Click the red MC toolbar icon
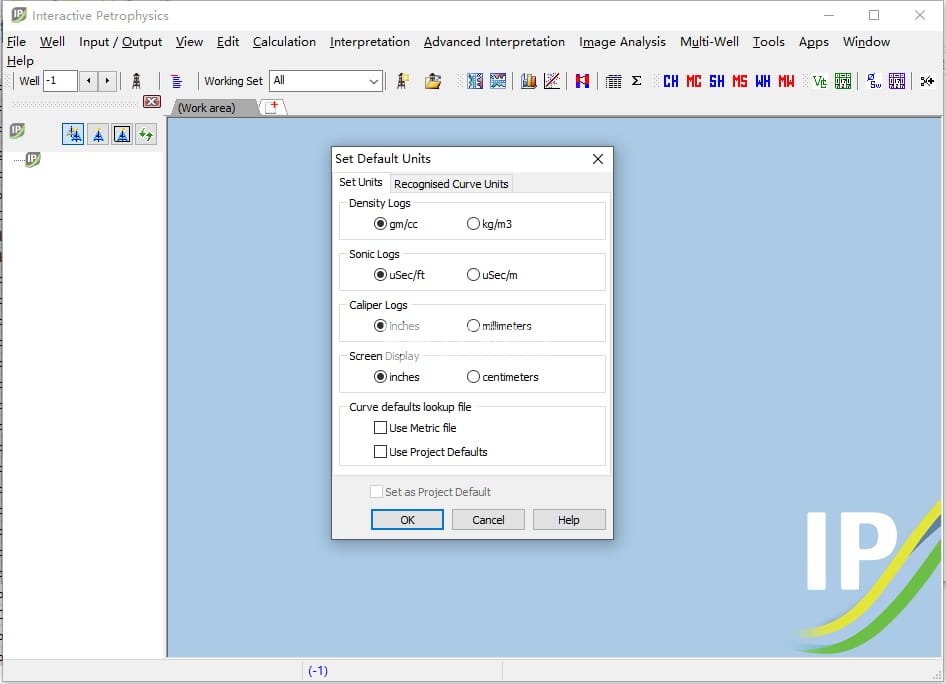 693,81
